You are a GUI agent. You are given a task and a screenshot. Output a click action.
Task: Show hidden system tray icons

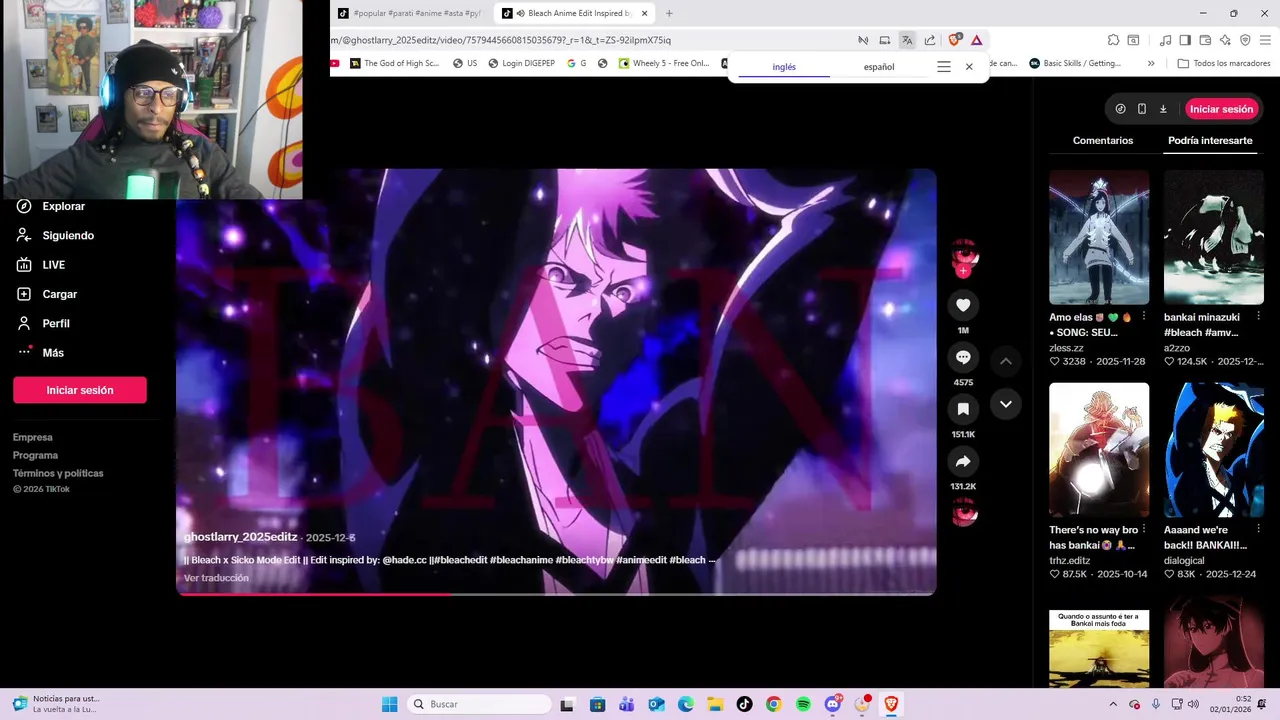1113,704
